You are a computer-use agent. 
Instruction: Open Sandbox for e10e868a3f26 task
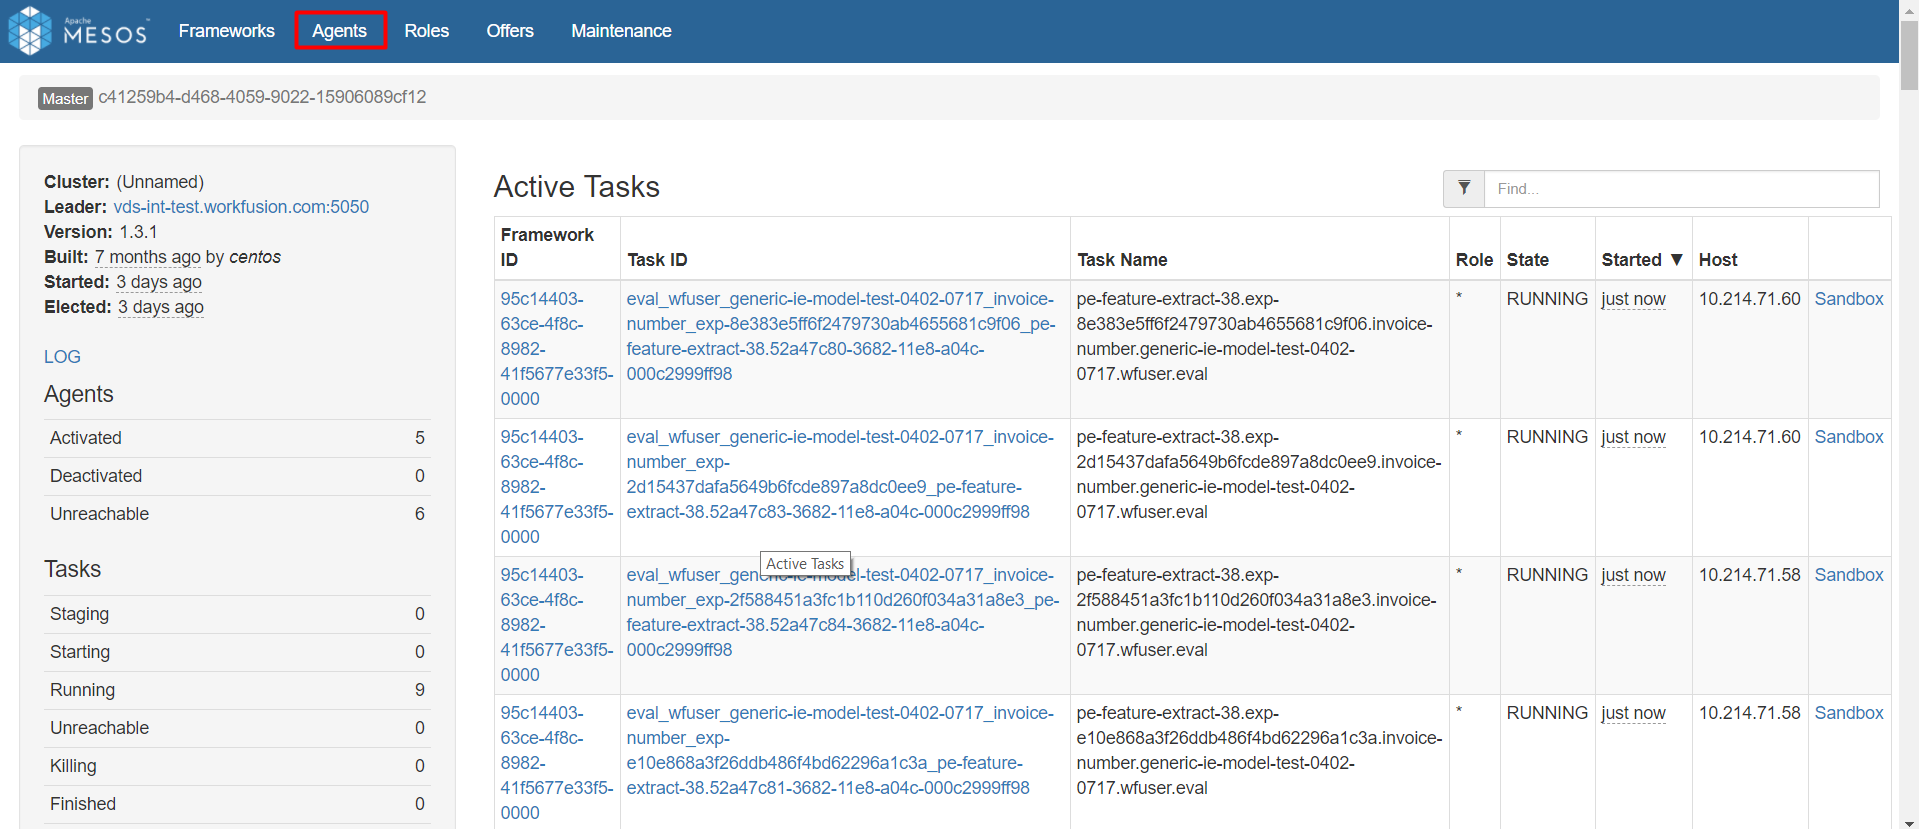point(1849,713)
